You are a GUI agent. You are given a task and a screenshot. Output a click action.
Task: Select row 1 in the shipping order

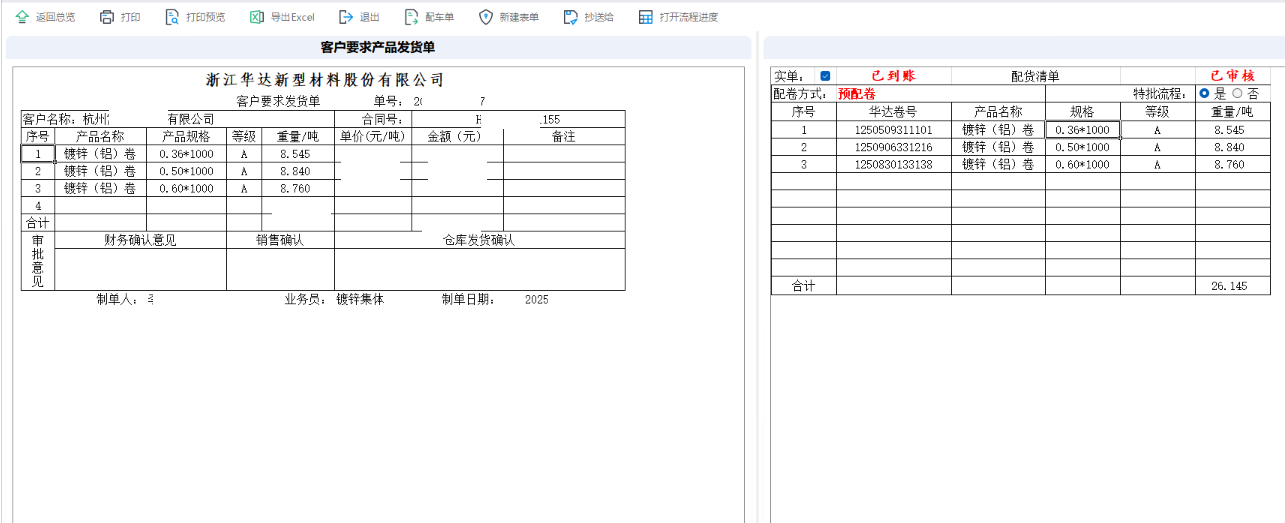point(38,154)
